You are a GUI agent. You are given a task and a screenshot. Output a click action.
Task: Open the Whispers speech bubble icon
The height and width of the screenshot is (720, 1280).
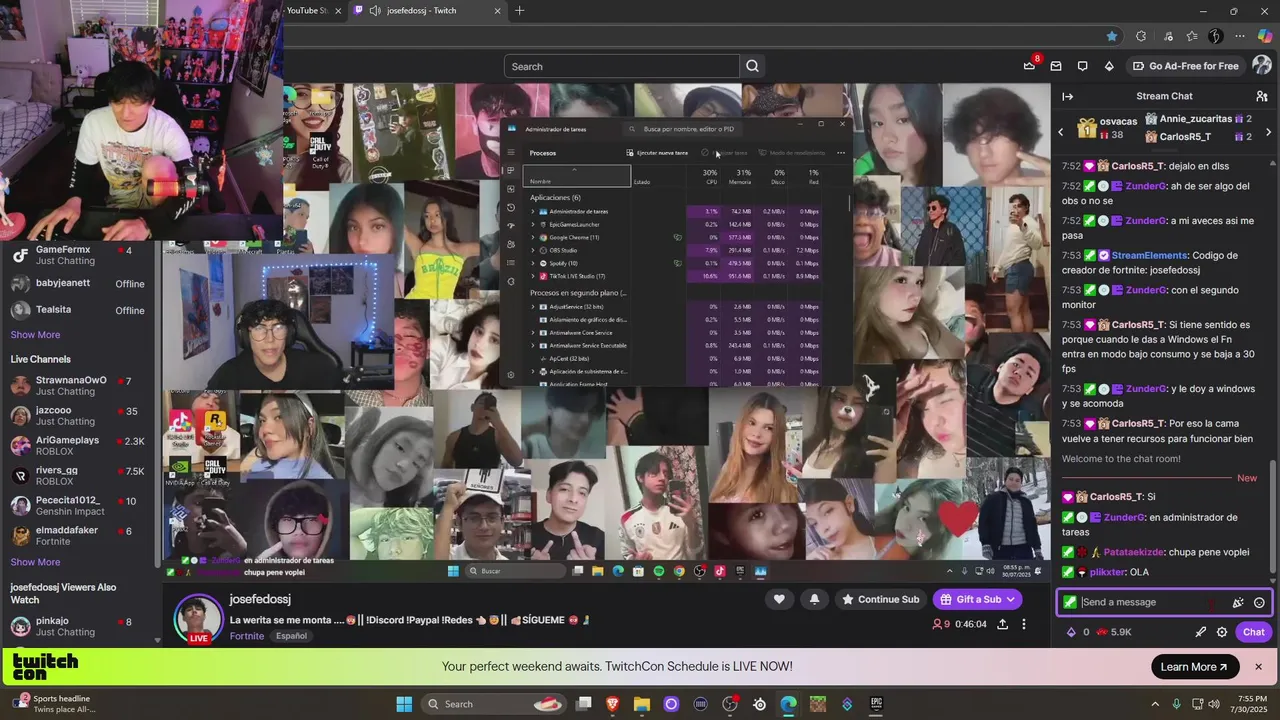pos(1082,66)
